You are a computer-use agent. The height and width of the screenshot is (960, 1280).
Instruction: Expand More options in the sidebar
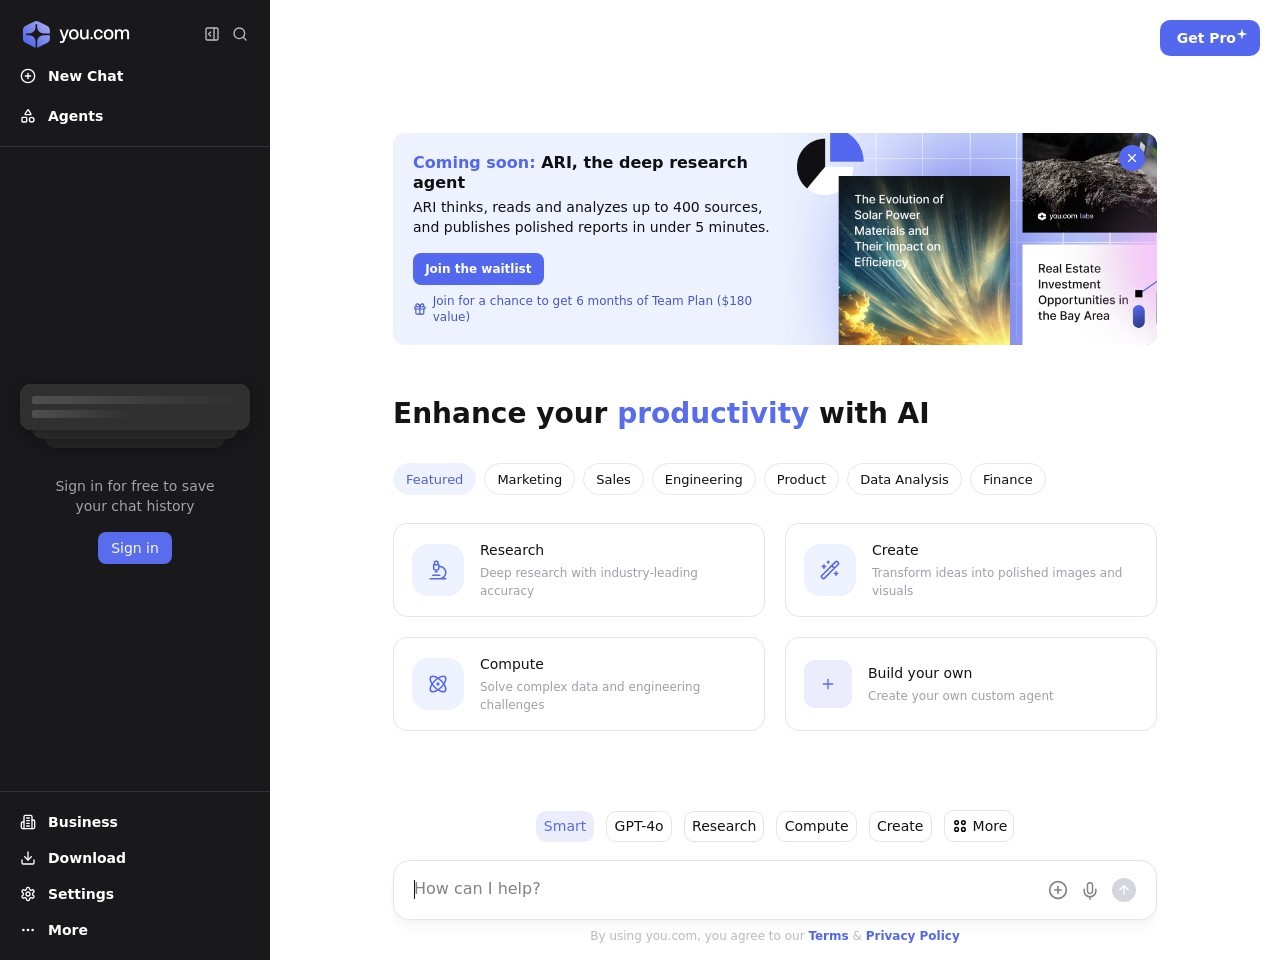[x=67, y=930]
